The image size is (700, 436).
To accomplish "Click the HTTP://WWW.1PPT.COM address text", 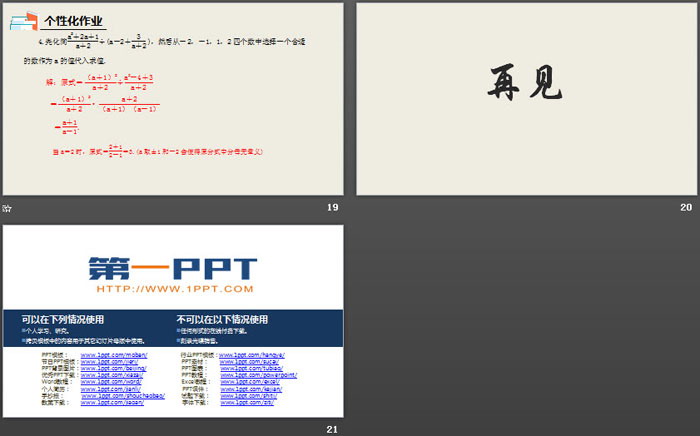I will 172,289.
